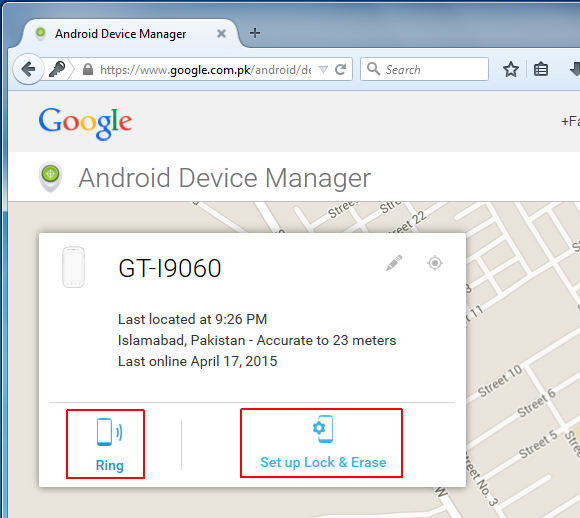
Task: Click 'Last located at 9:26 PM' text
Action: [x=192, y=319]
